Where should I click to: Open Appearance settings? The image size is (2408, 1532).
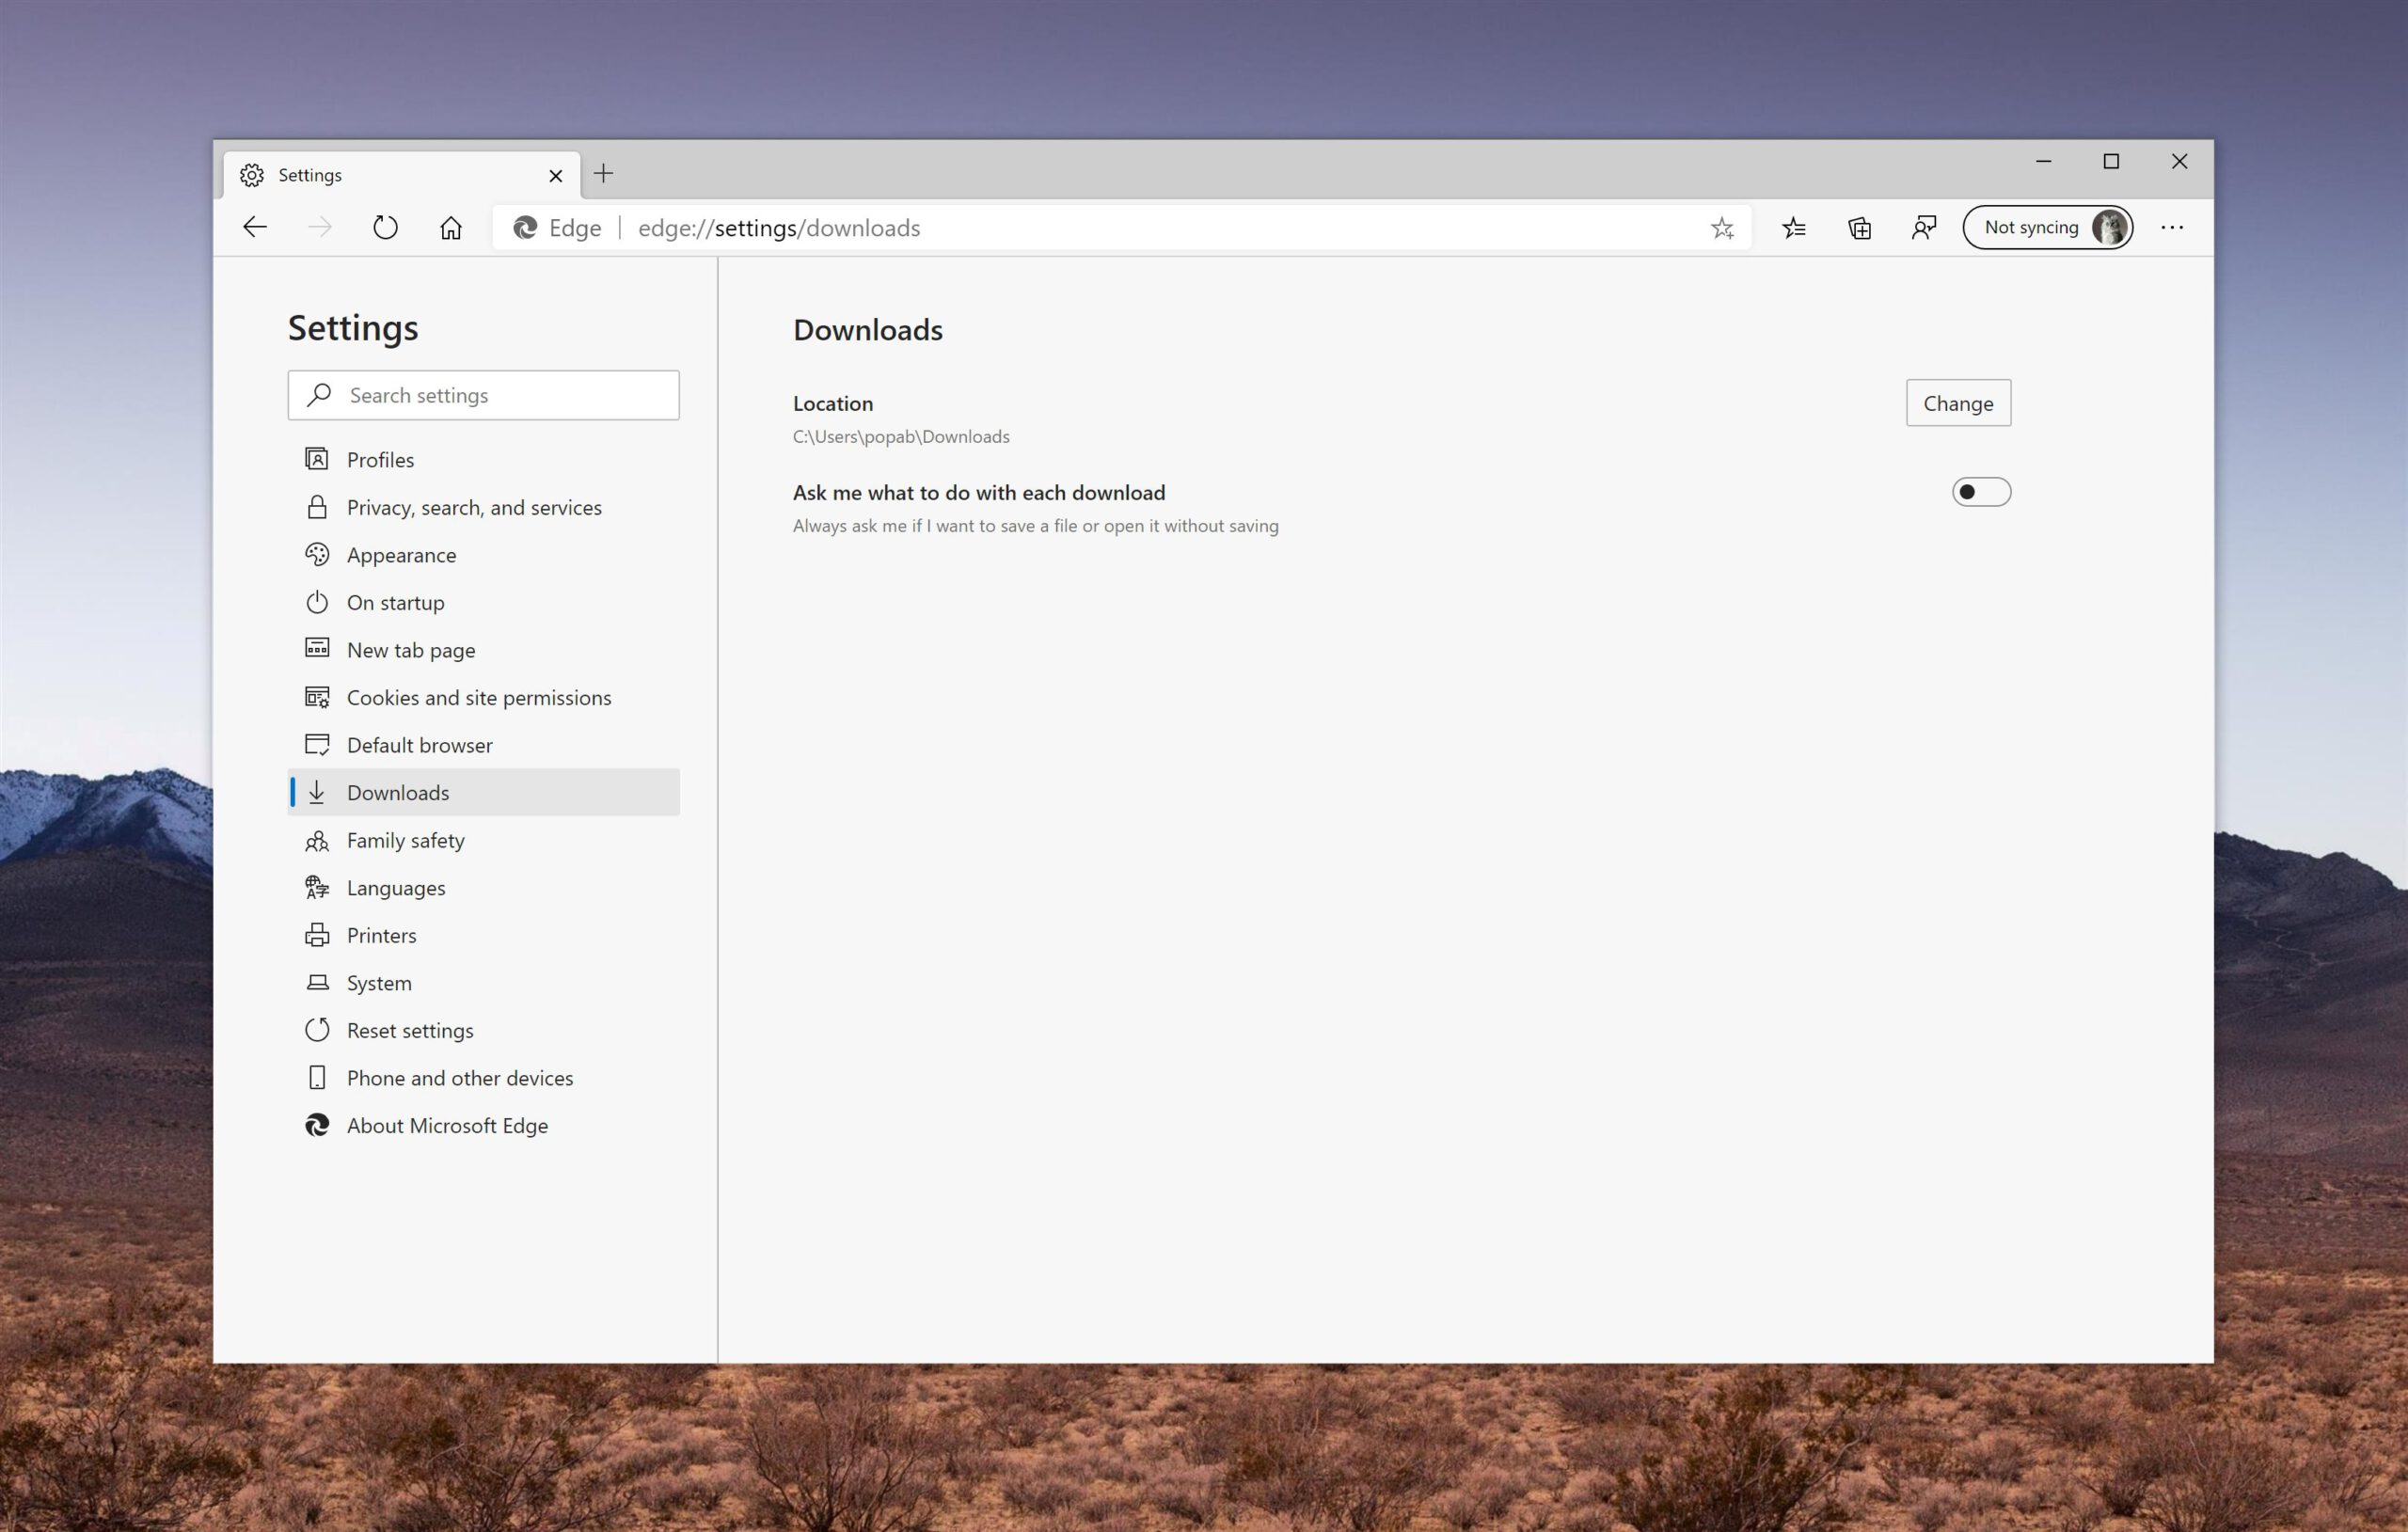pos(401,554)
